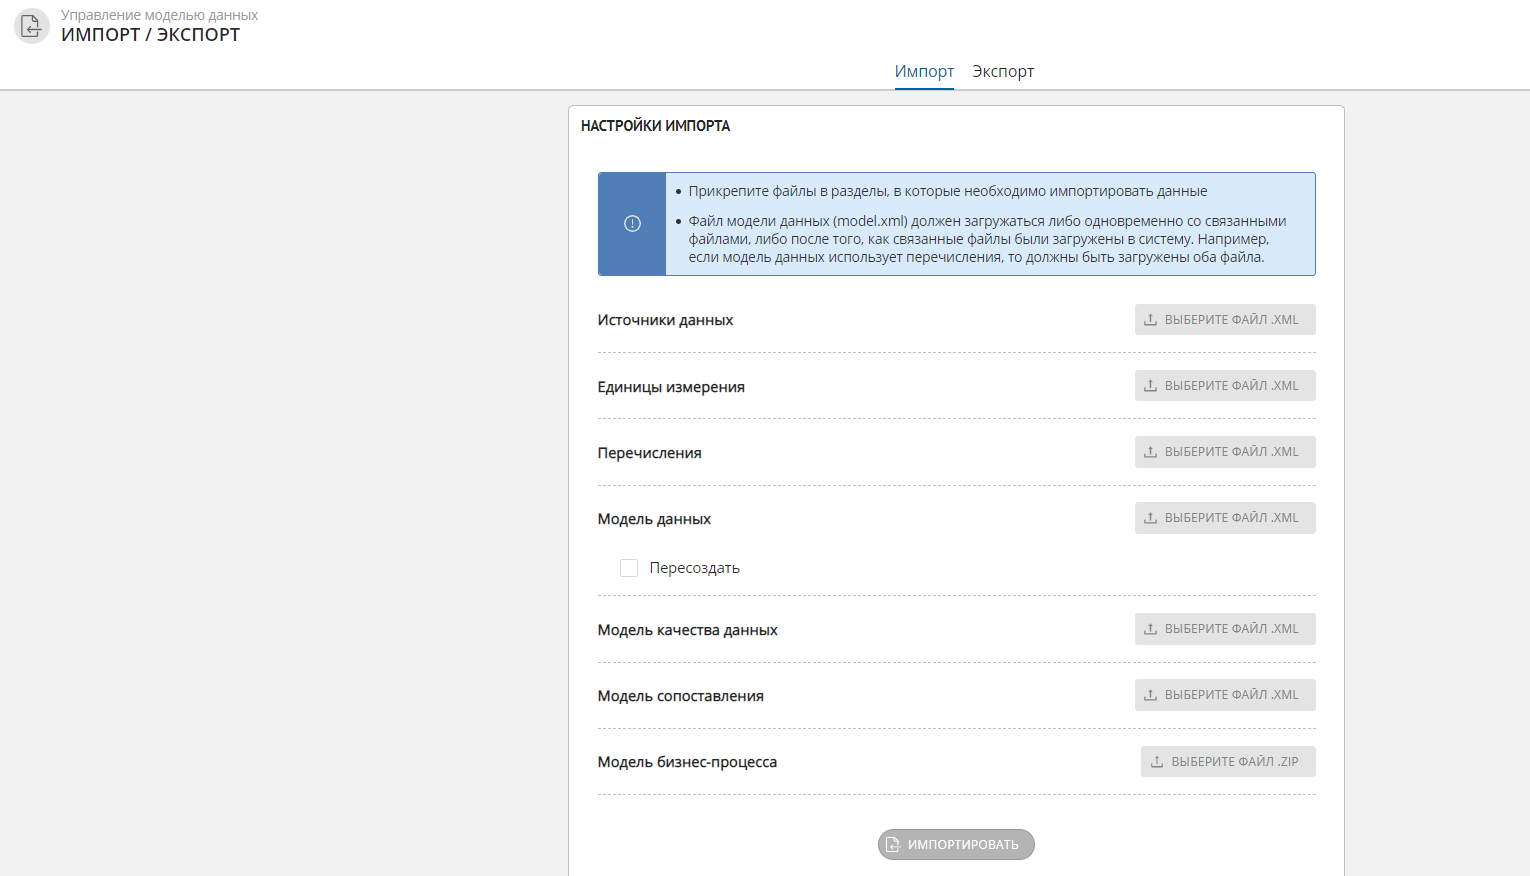
Task: Choose XML file for Модель сопоставления
Action: click(x=1225, y=695)
